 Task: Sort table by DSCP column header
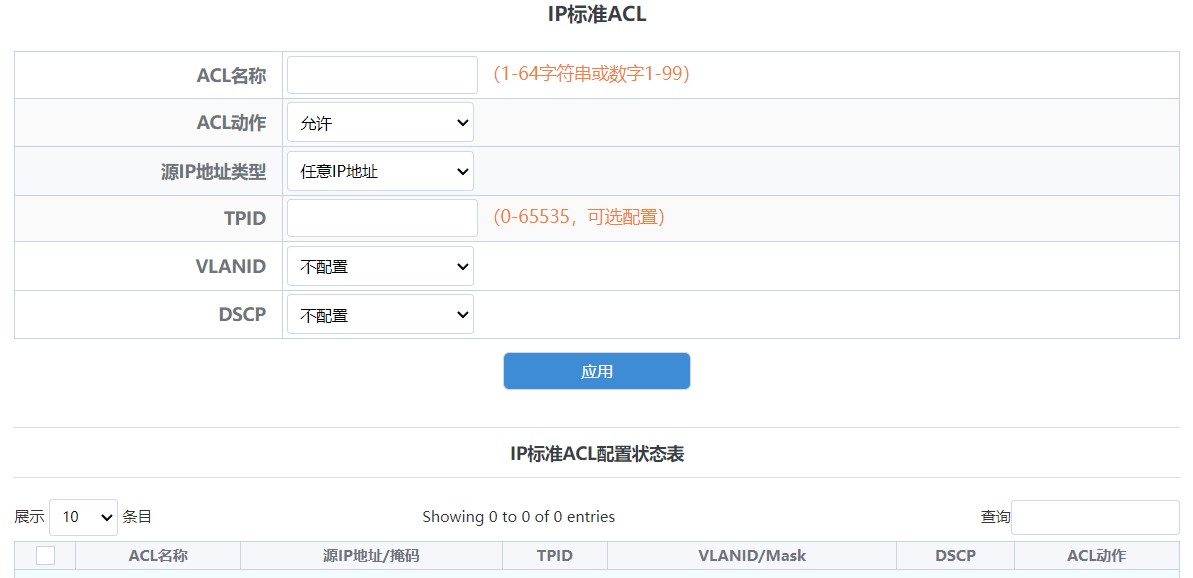point(956,556)
